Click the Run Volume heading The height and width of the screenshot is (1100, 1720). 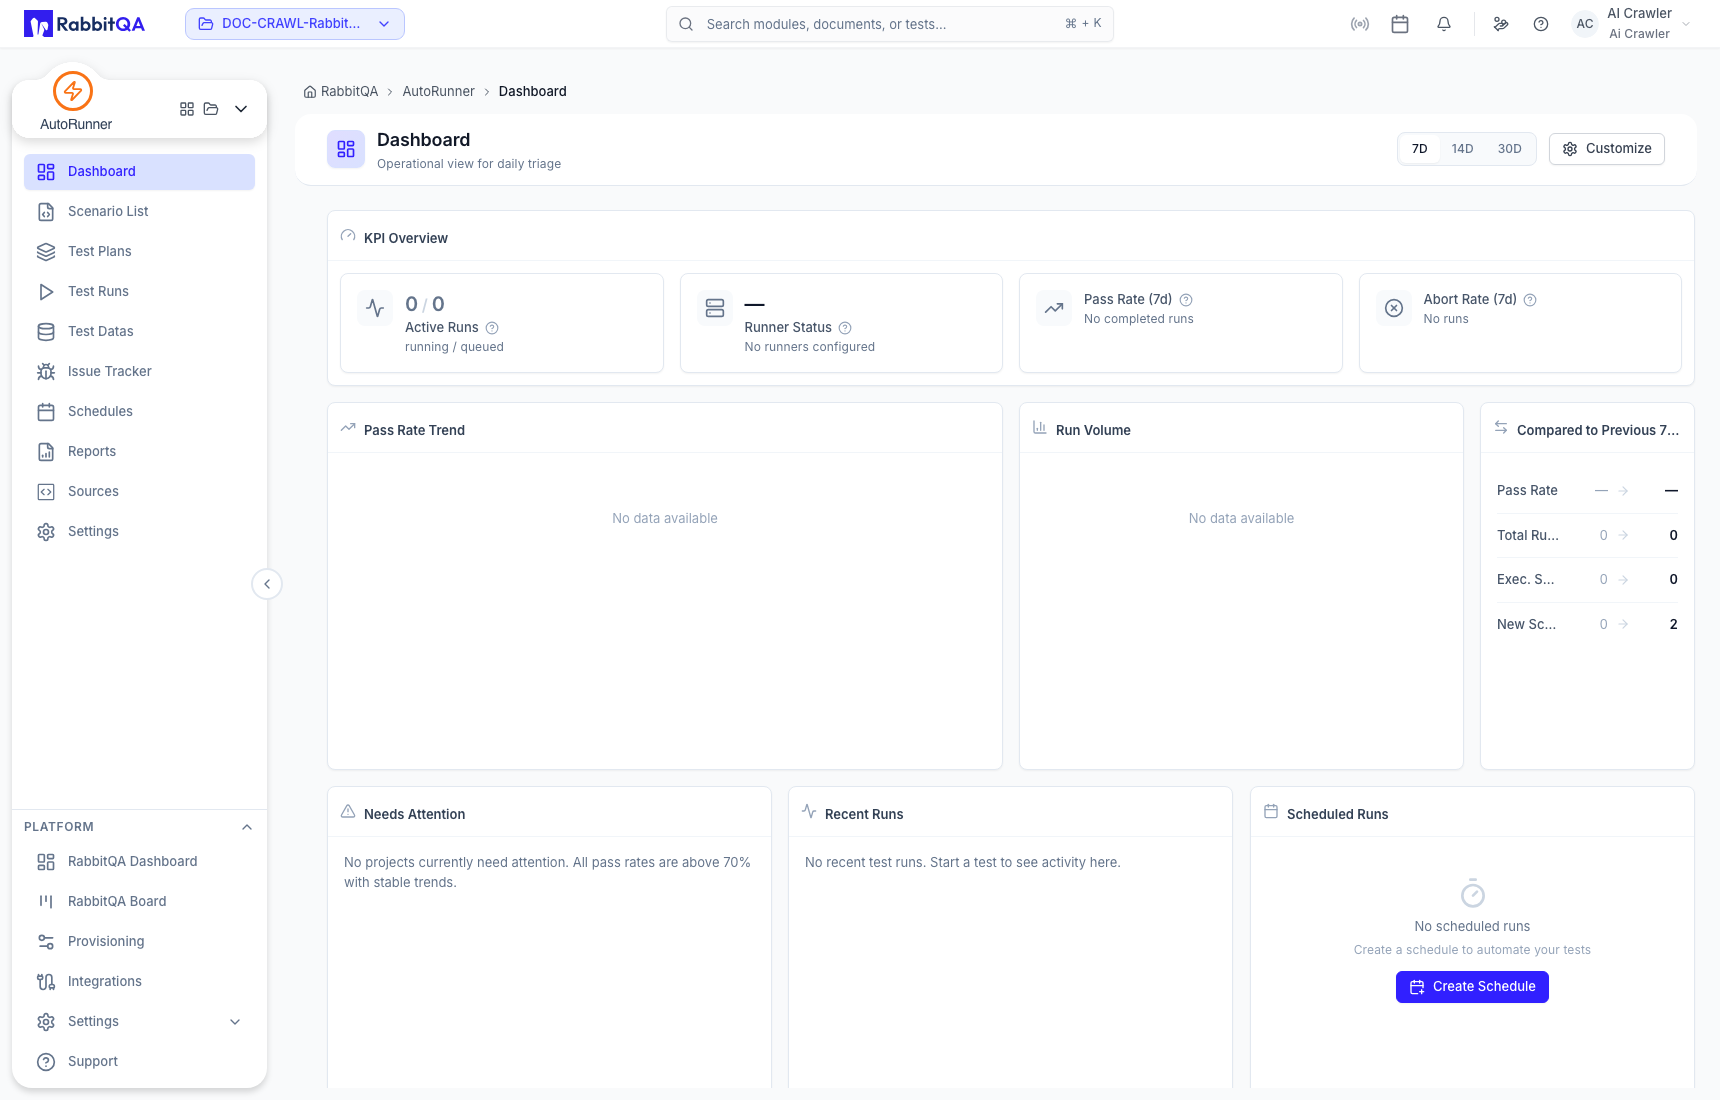[x=1093, y=431]
